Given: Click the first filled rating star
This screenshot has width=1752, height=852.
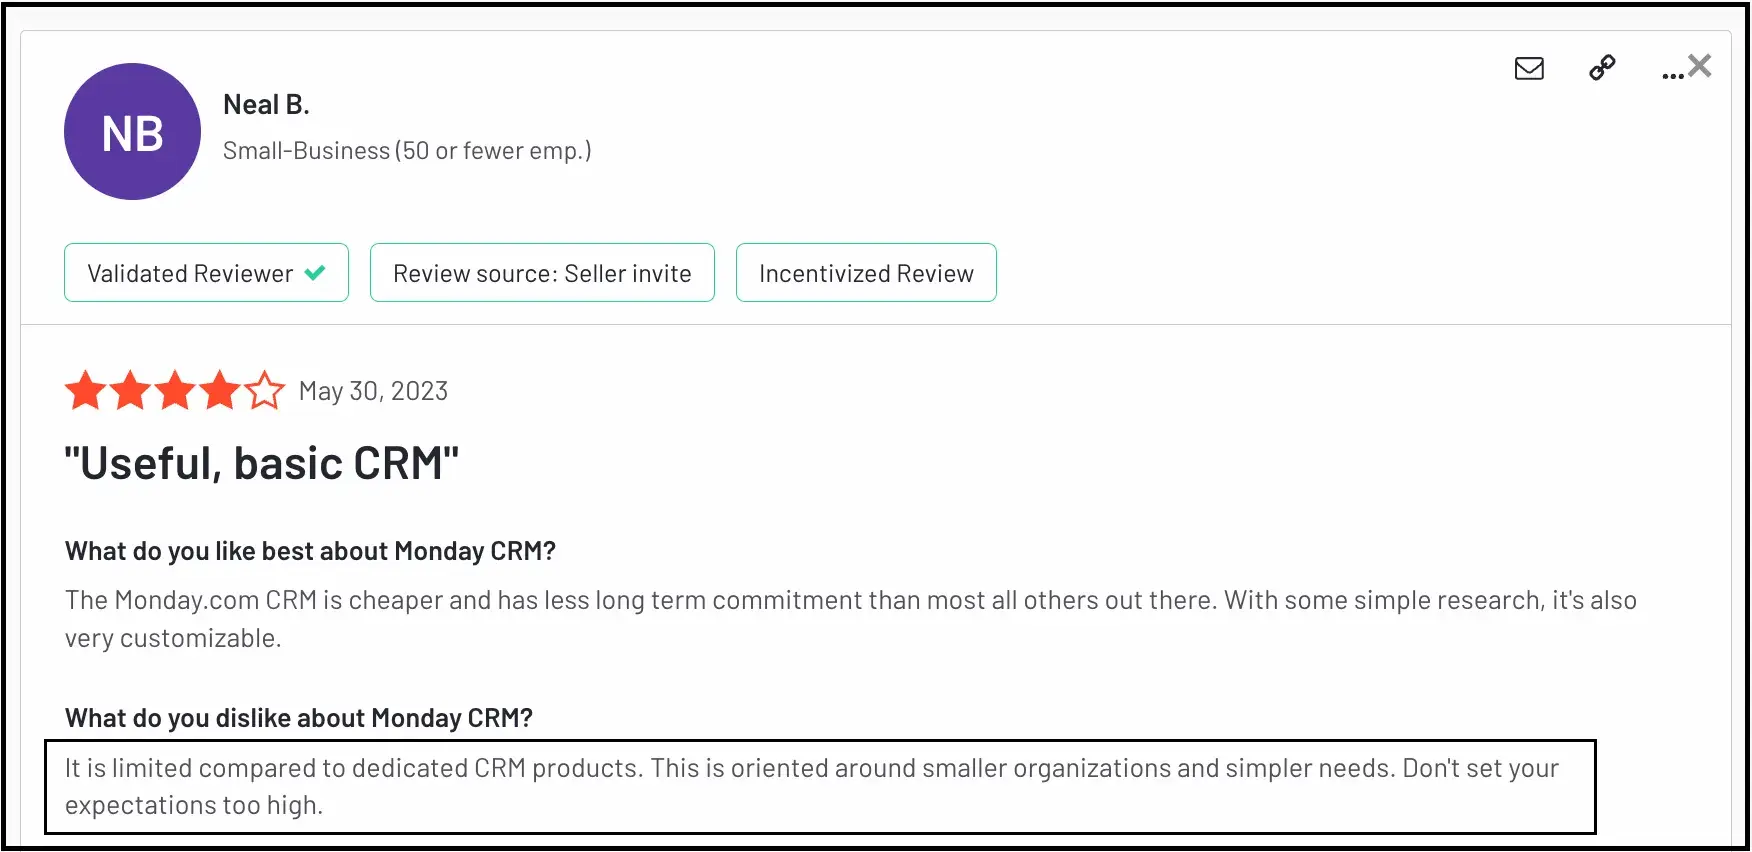Looking at the screenshot, I should pos(85,391).
